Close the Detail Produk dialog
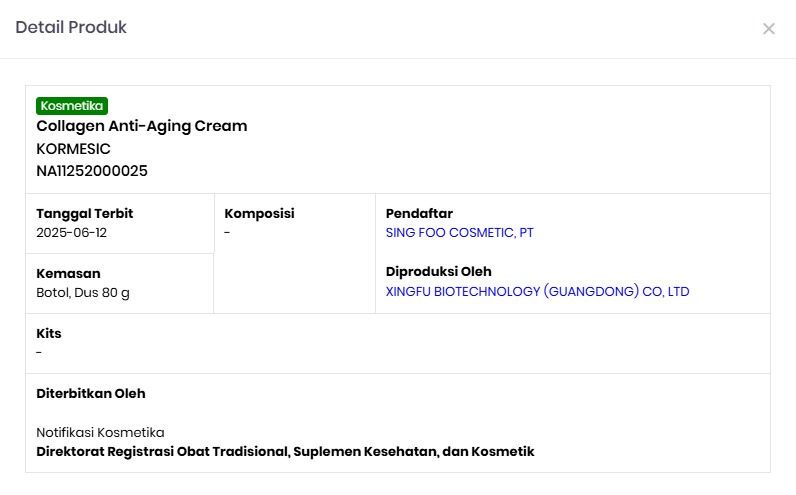 coord(768,29)
